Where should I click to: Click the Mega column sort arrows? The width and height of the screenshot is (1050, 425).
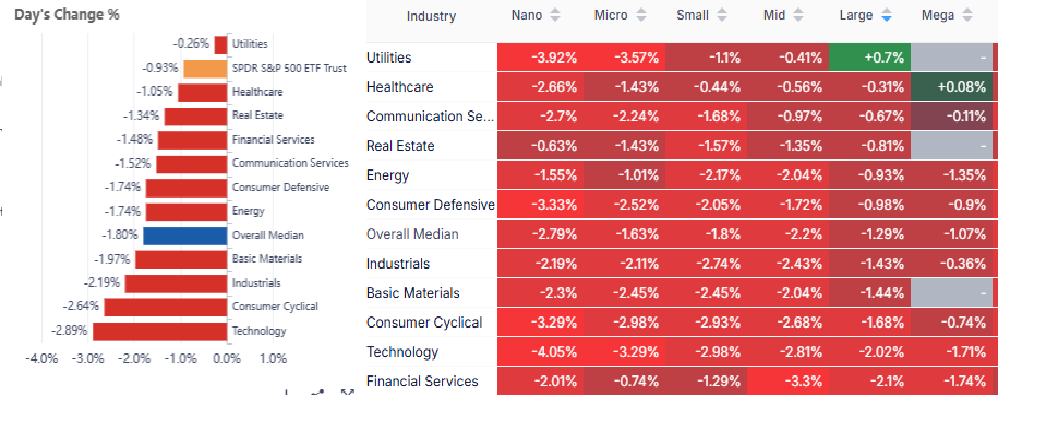click(x=965, y=16)
